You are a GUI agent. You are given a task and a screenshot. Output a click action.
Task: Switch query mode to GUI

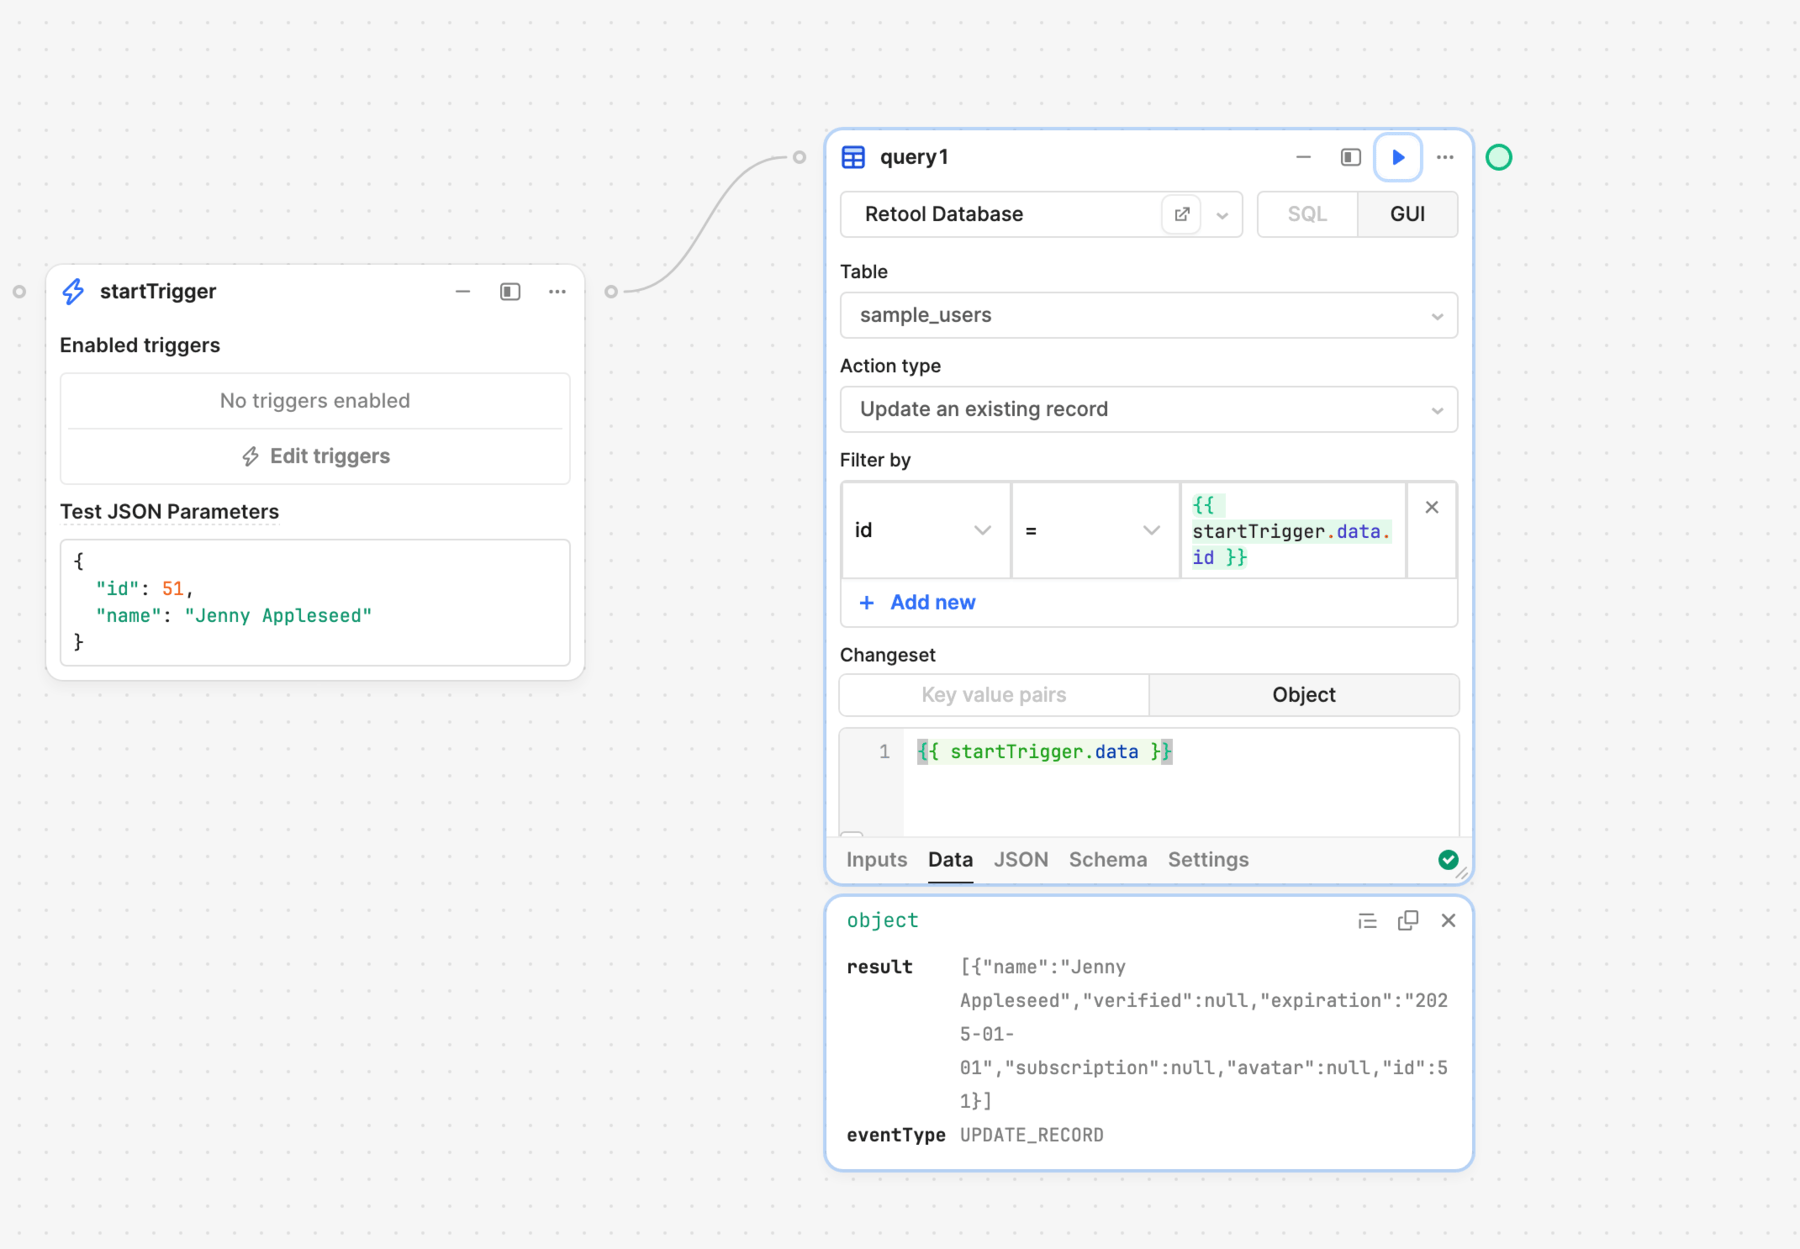pos(1407,214)
